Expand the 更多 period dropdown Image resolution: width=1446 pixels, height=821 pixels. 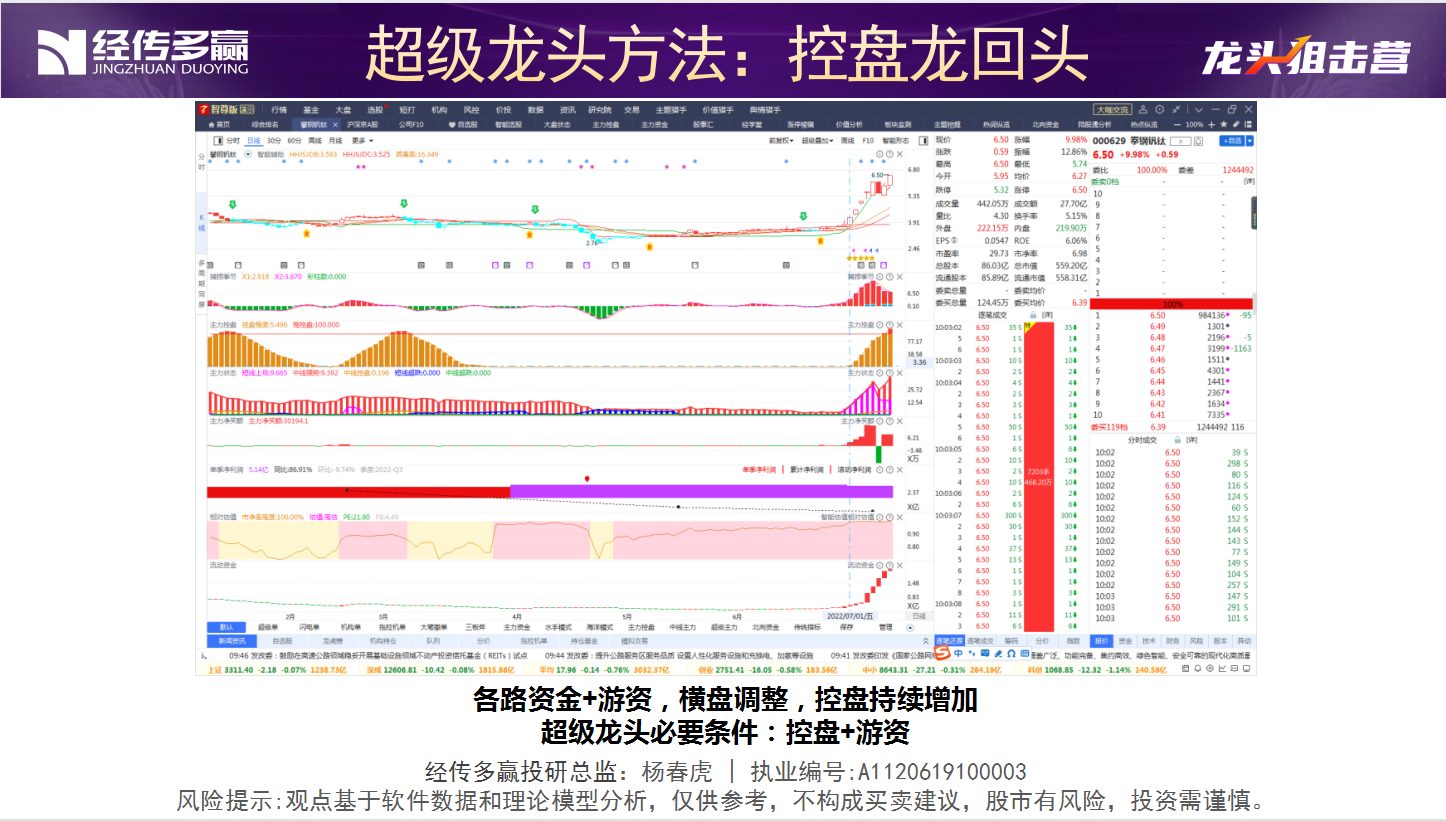[x=362, y=140]
